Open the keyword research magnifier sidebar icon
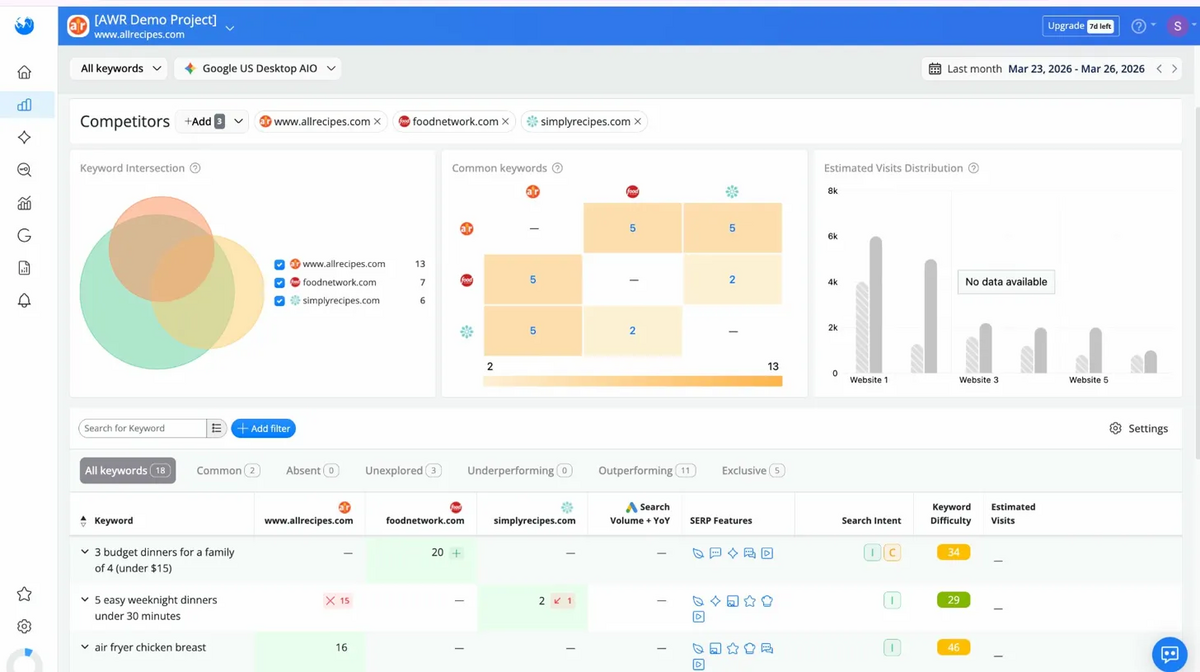Screen dimensions: 1200x672 point(24,170)
